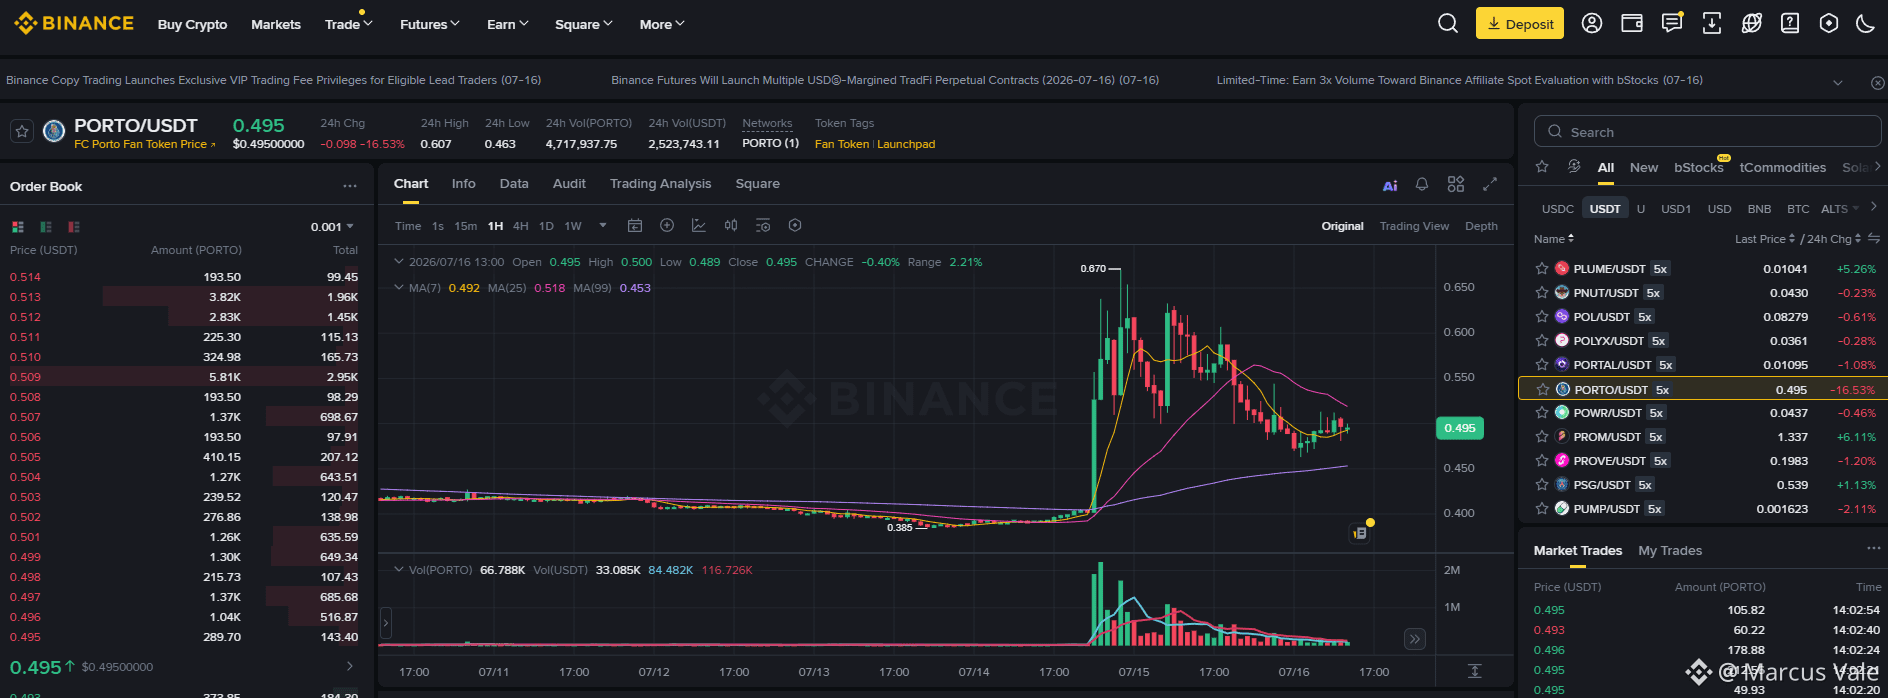This screenshot has width=1888, height=698.
Task: Click the markets Search input field
Action: [1707, 132]
